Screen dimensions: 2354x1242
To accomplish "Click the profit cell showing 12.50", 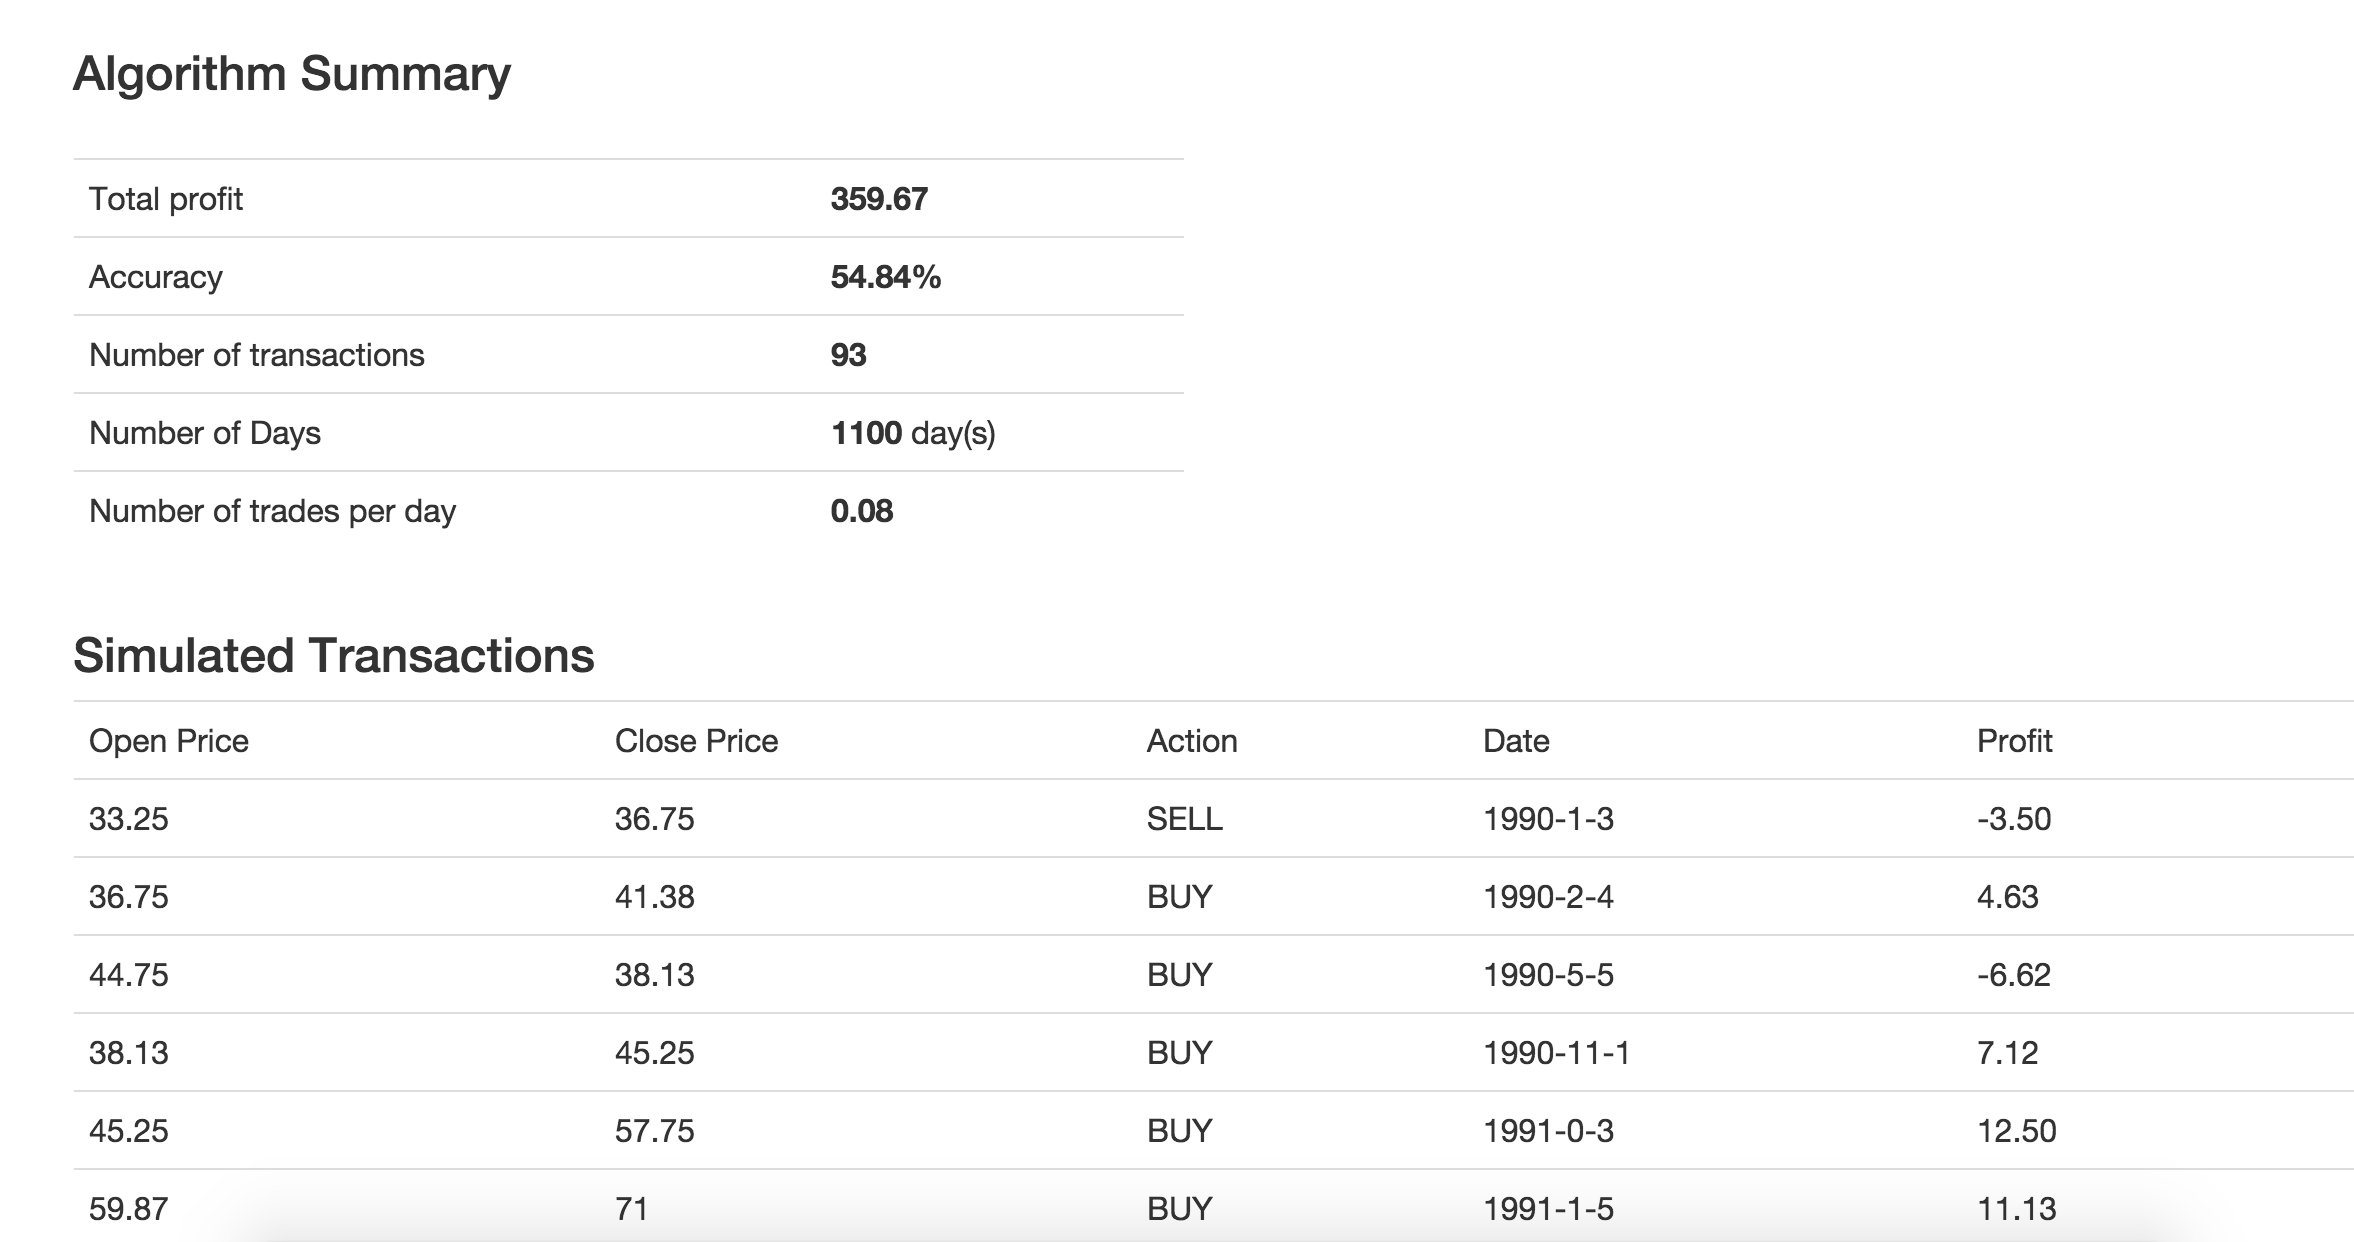I will tap(2016, 1131).
